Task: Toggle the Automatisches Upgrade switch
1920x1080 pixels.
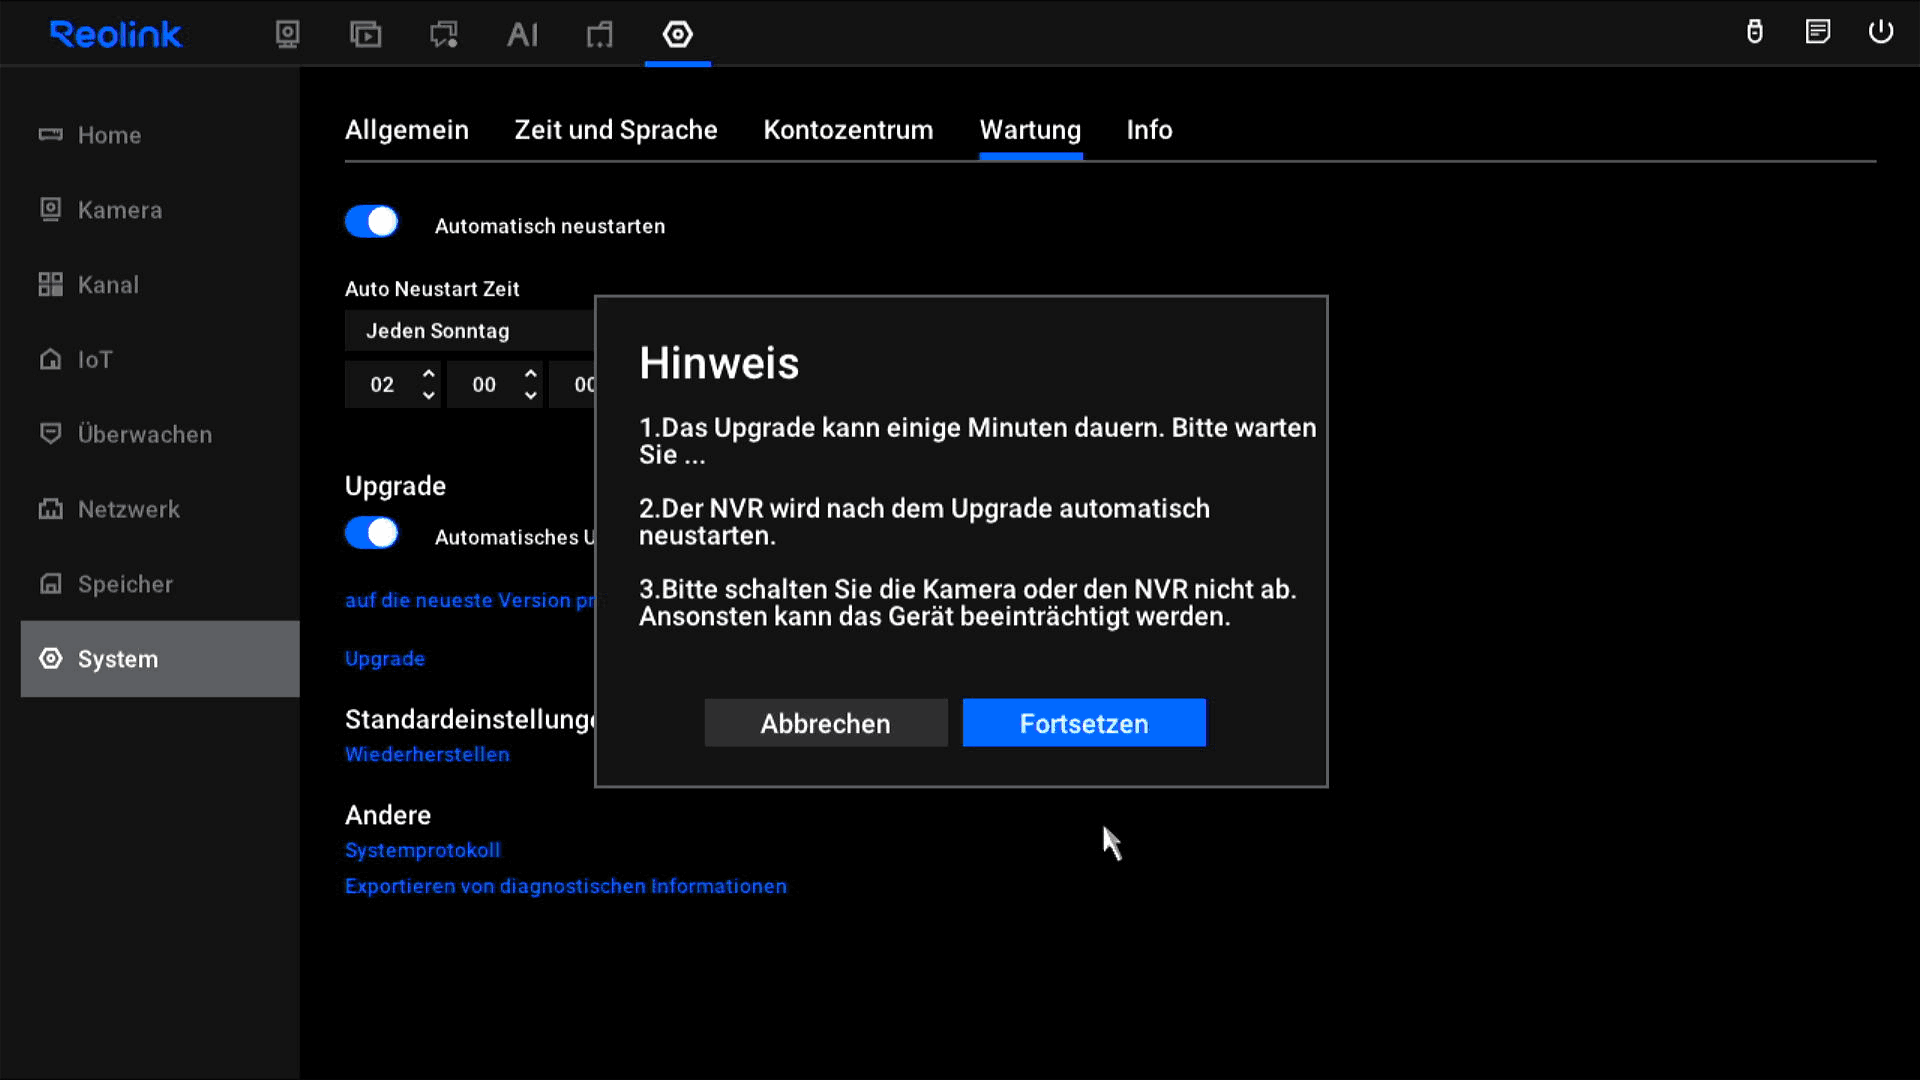Action: tap(372, 533)
